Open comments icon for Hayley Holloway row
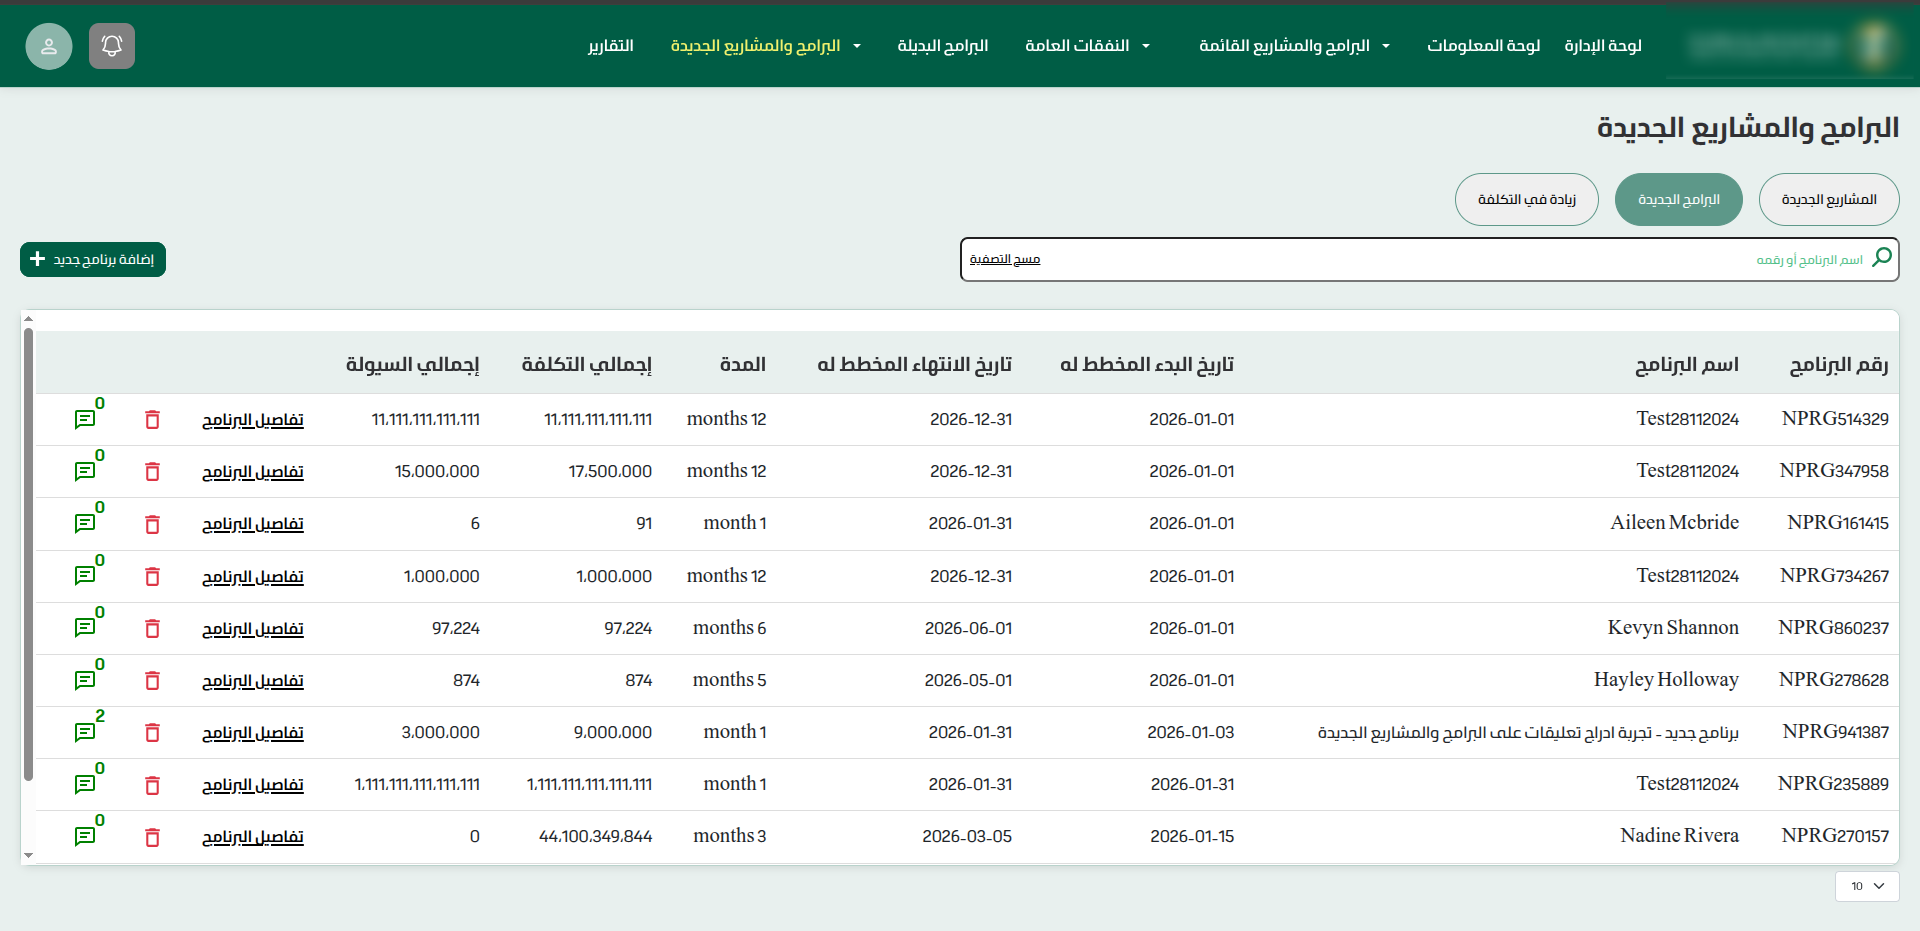 tap(85, 681)
